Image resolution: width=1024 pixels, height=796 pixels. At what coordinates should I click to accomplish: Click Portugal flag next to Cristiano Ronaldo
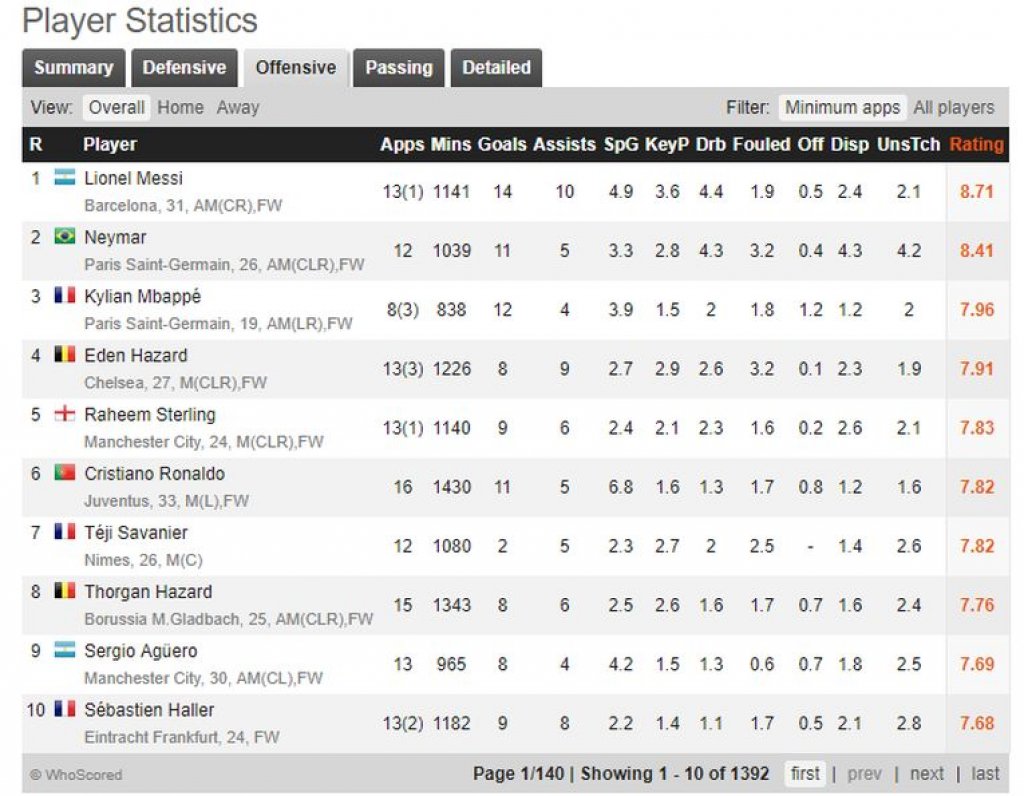(x=65, y=472)
